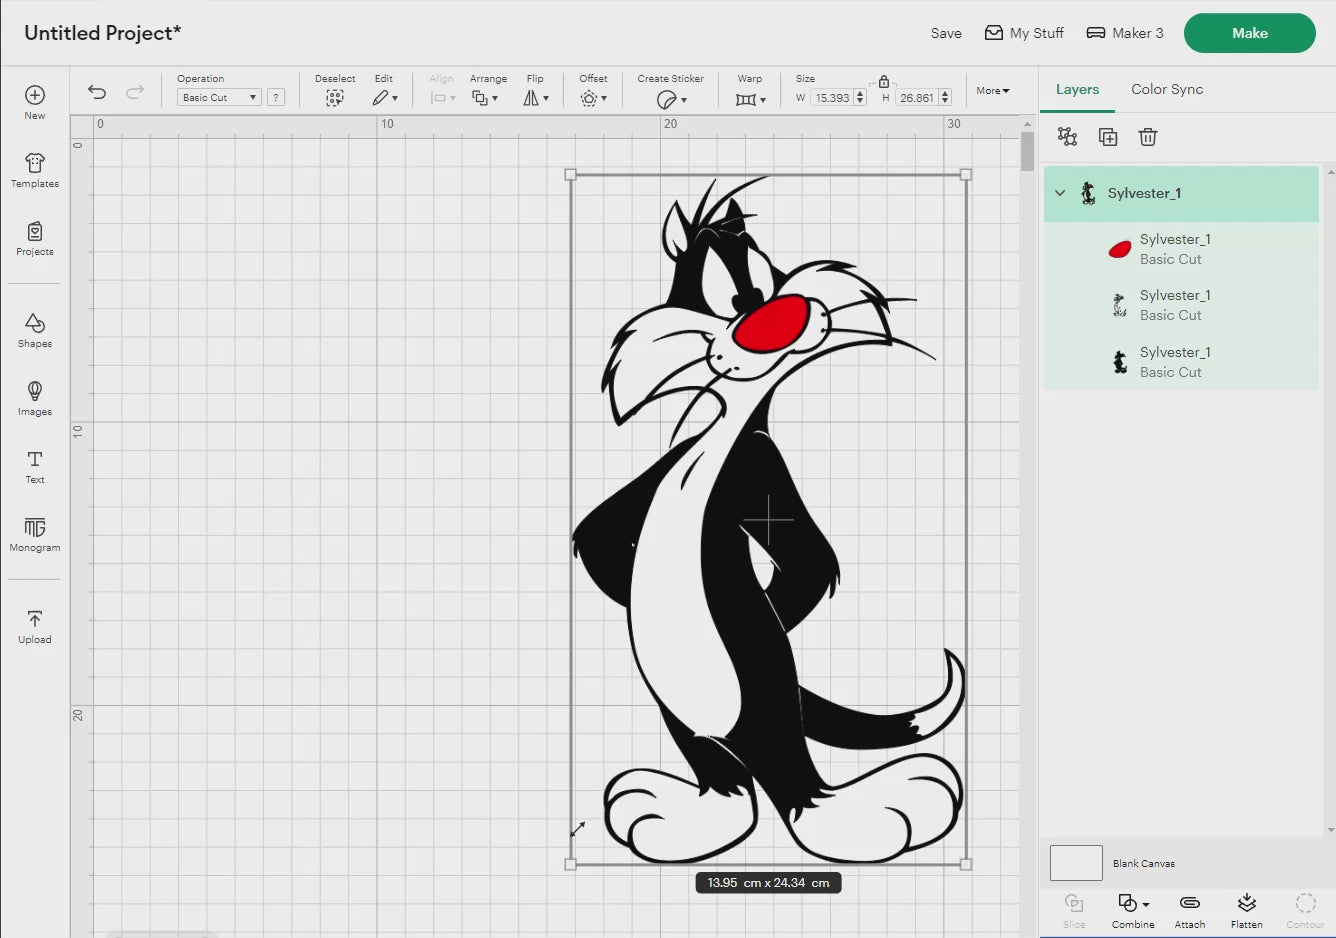Adjust height using the H stepper arrows
The width and height of the screenshot is (1336, 938).
pos(945,98)
